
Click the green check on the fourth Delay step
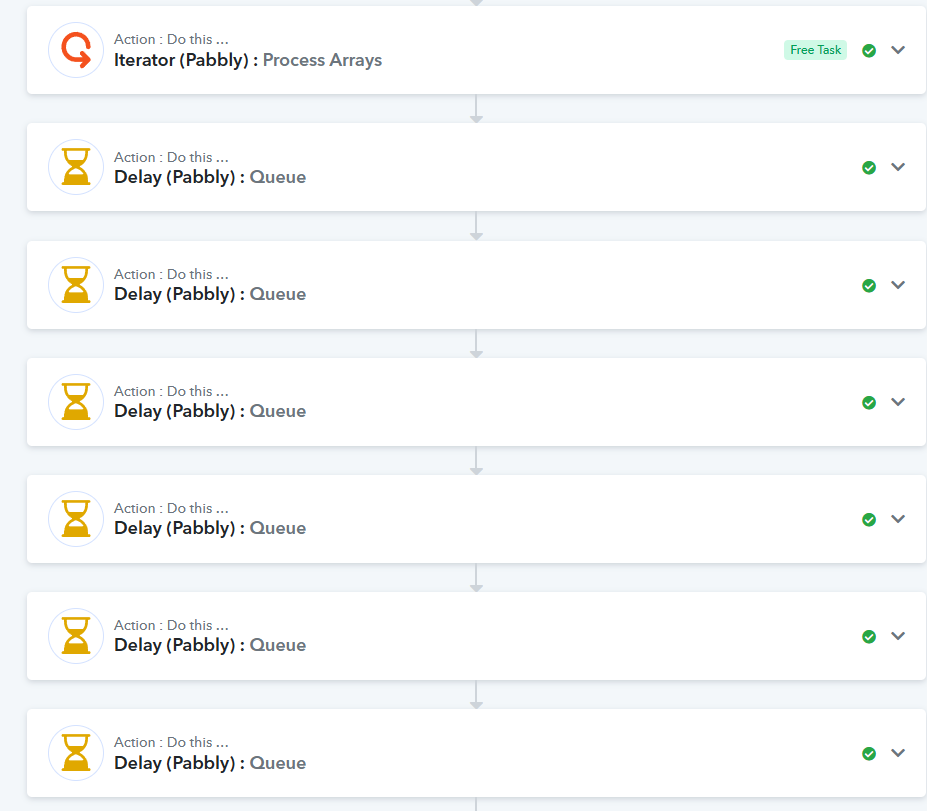point(869,520)
